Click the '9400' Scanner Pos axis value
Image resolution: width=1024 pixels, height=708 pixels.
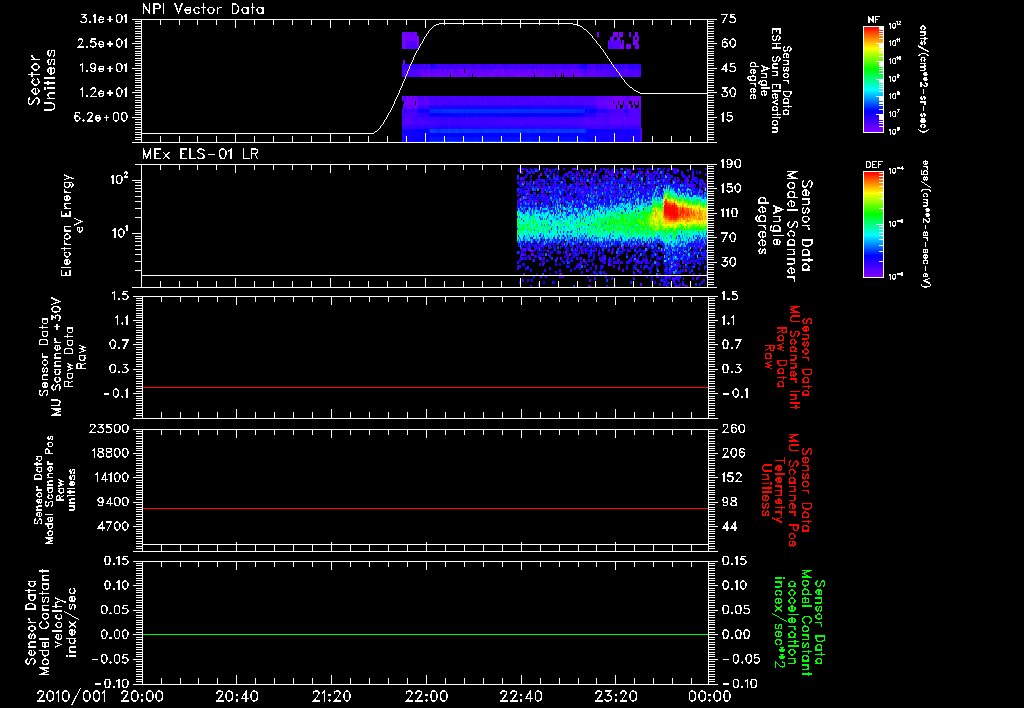(x=113, y=502)
